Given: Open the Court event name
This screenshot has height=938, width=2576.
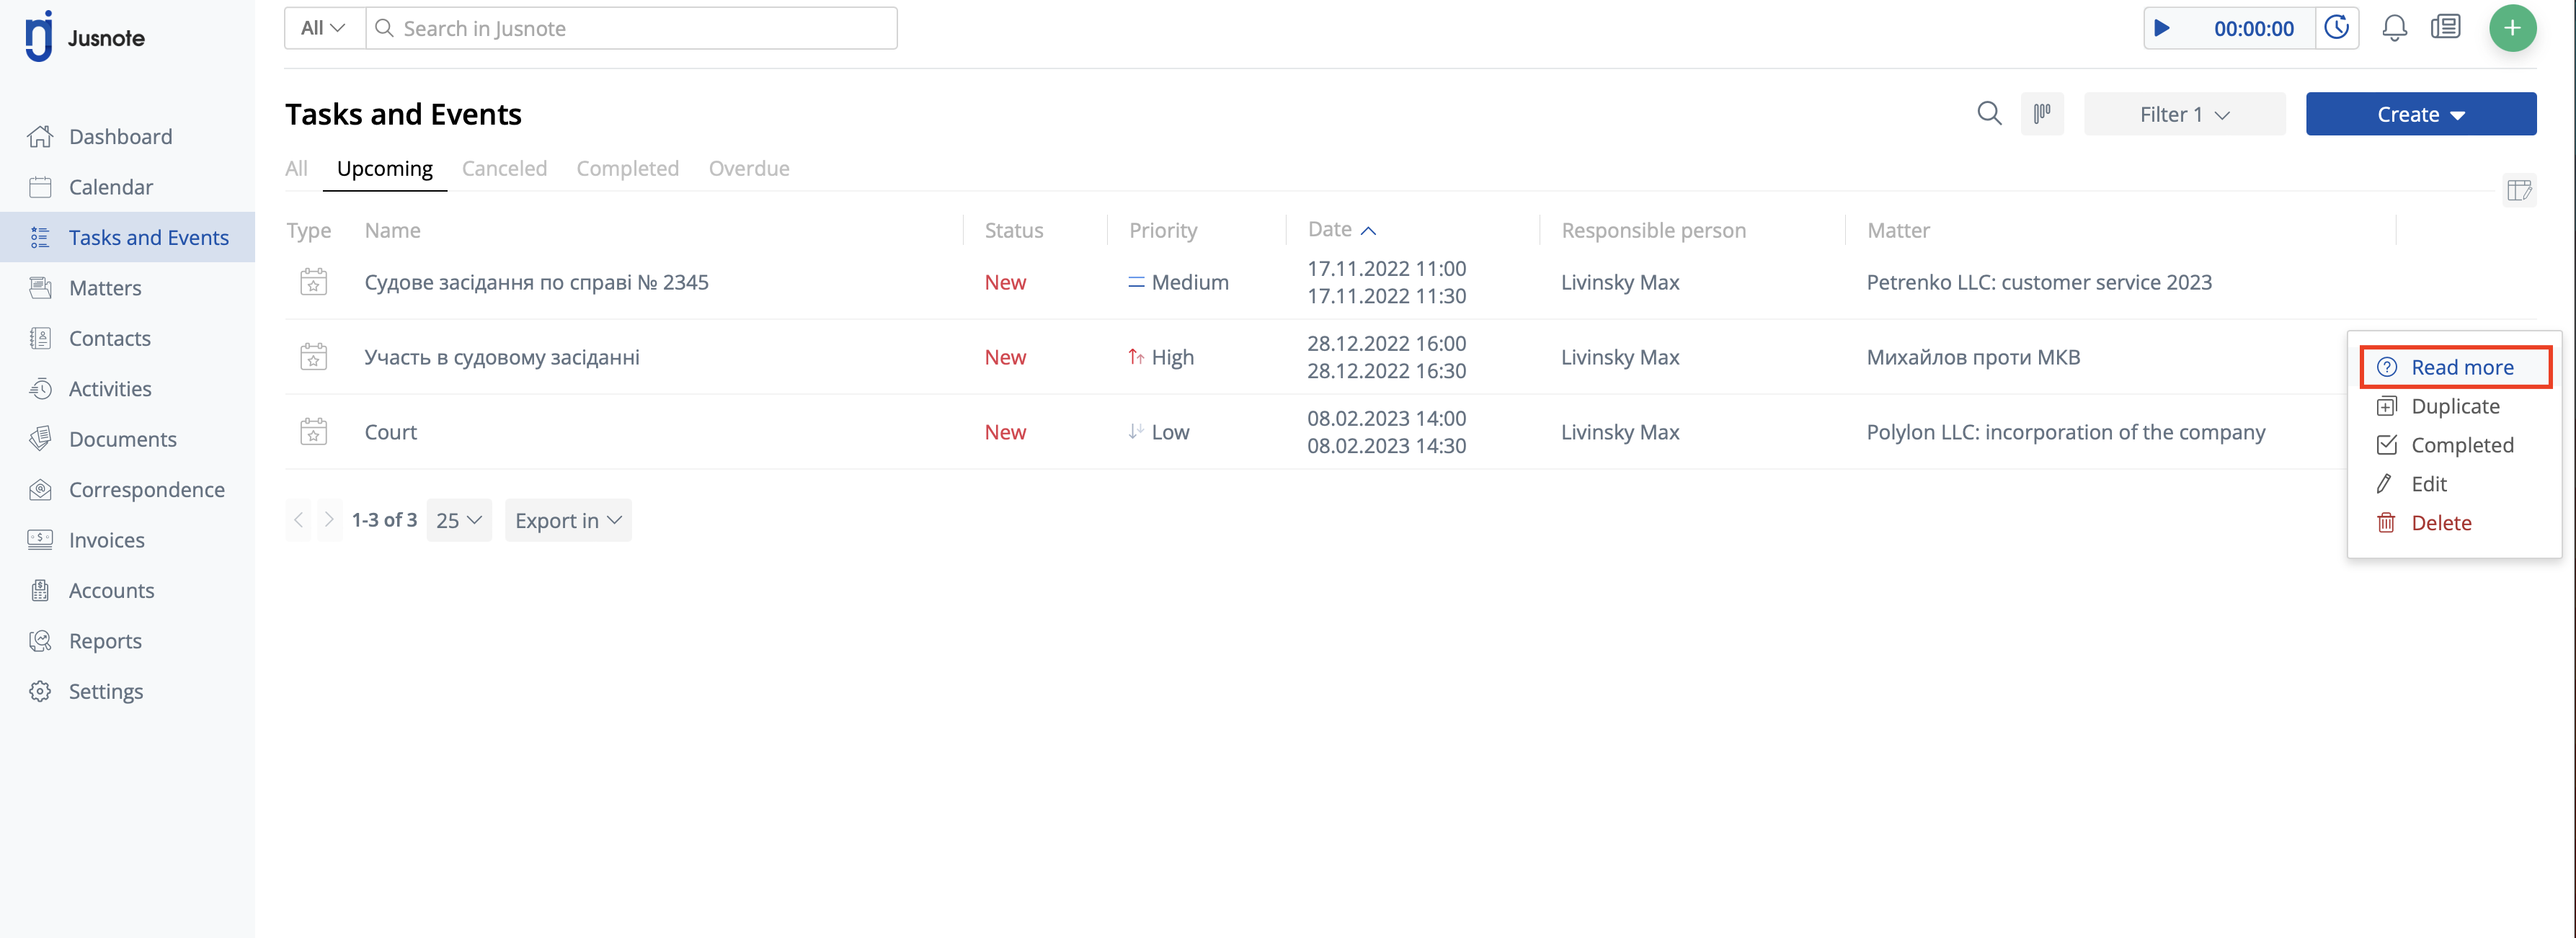Looking at the screenshot, I should click(x=390, y=432).
